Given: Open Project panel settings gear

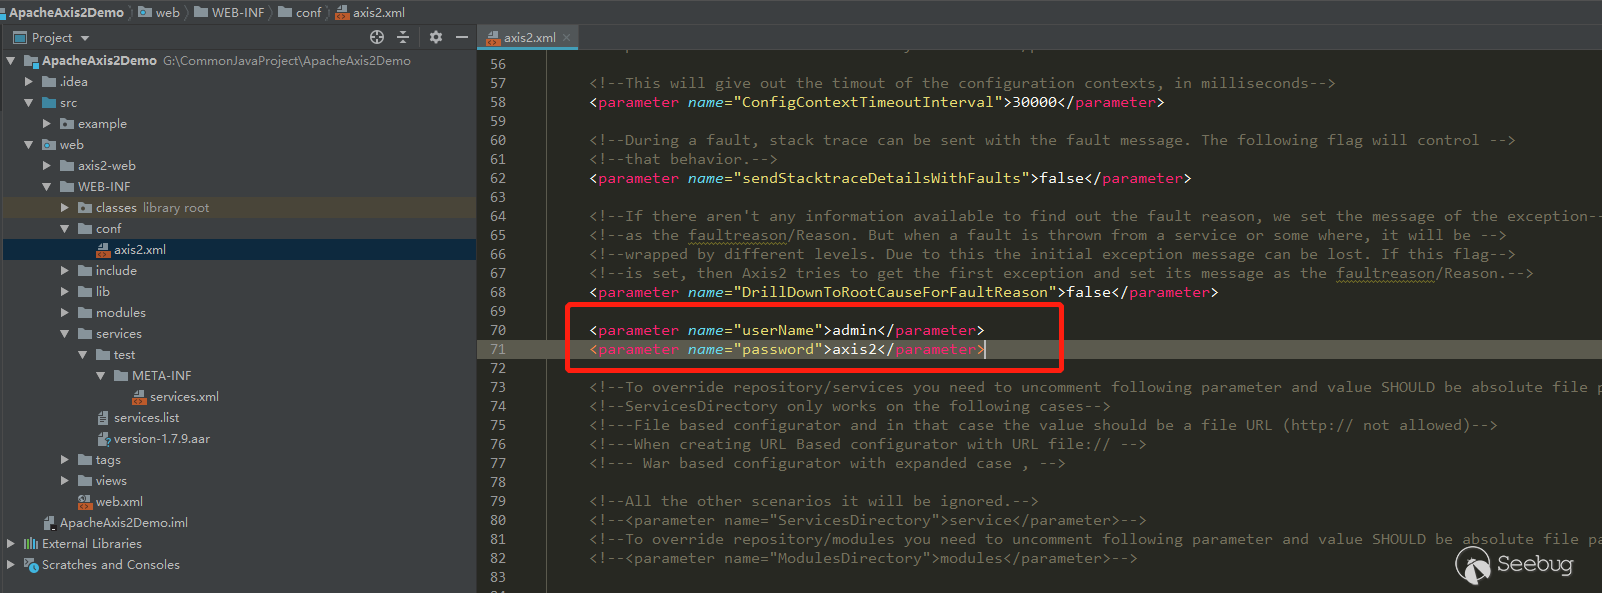Looking at the screenshot, I should 436,37.
